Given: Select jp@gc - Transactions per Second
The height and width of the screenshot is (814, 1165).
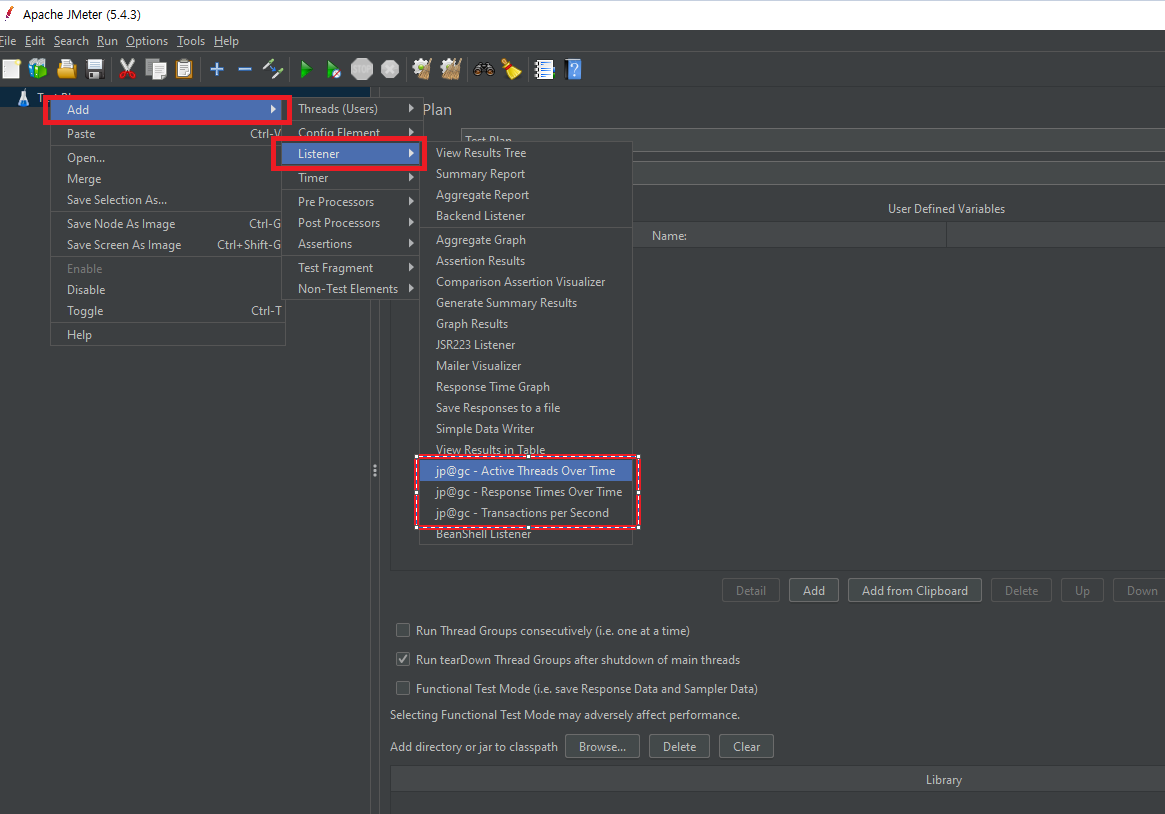Looking at the screenshot, I should coord(526,512).
